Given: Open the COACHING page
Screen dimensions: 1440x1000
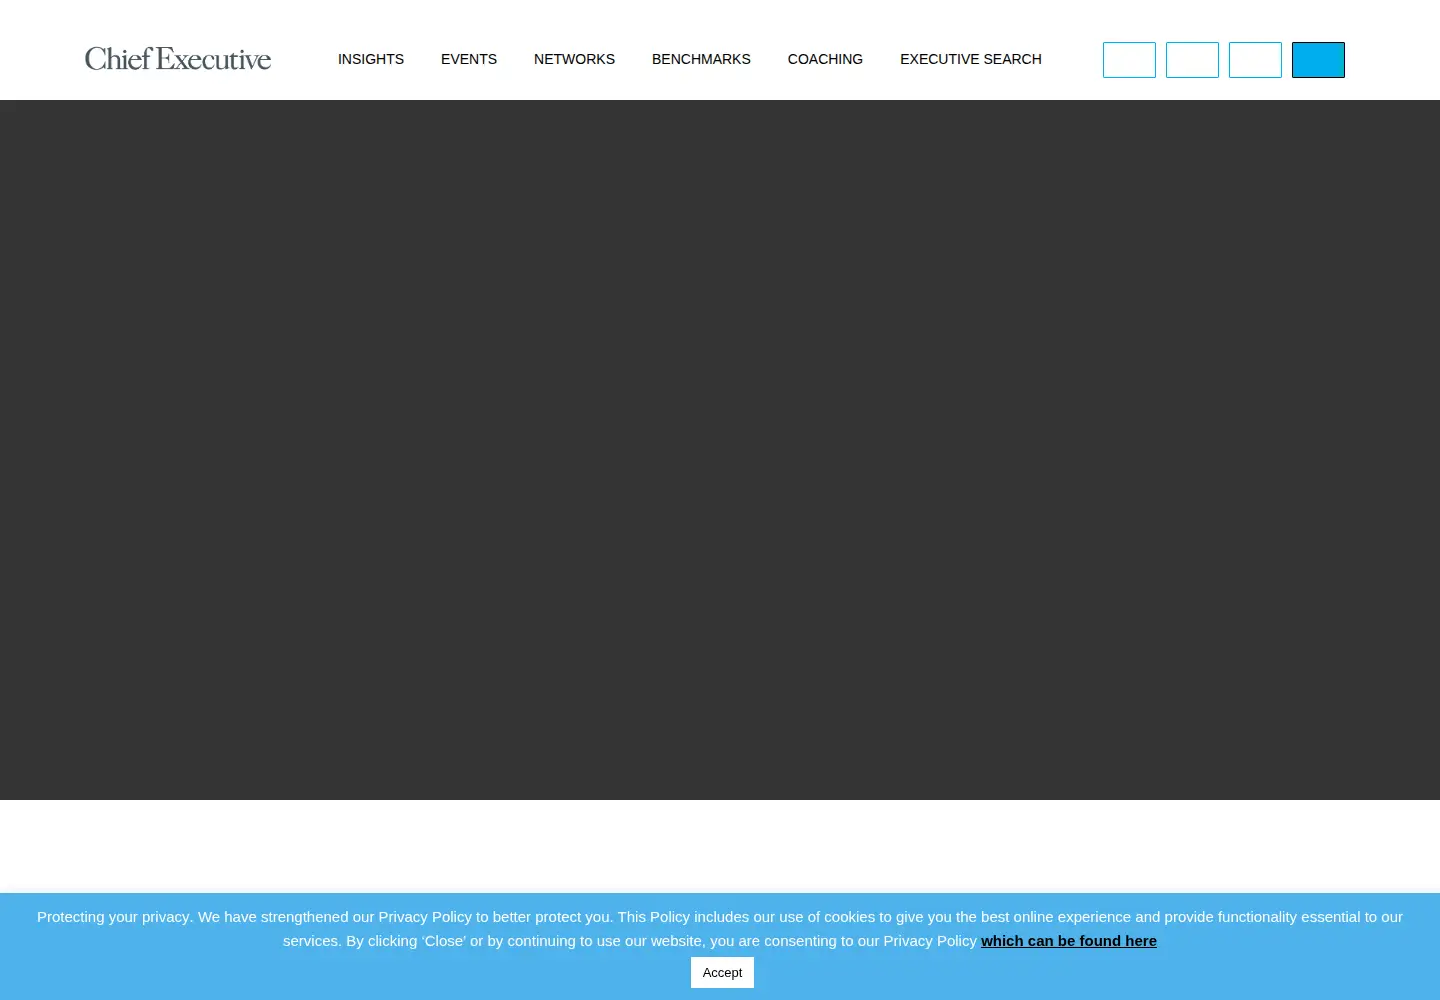Looking at the screenshot, I should click(x=825, y=59).
